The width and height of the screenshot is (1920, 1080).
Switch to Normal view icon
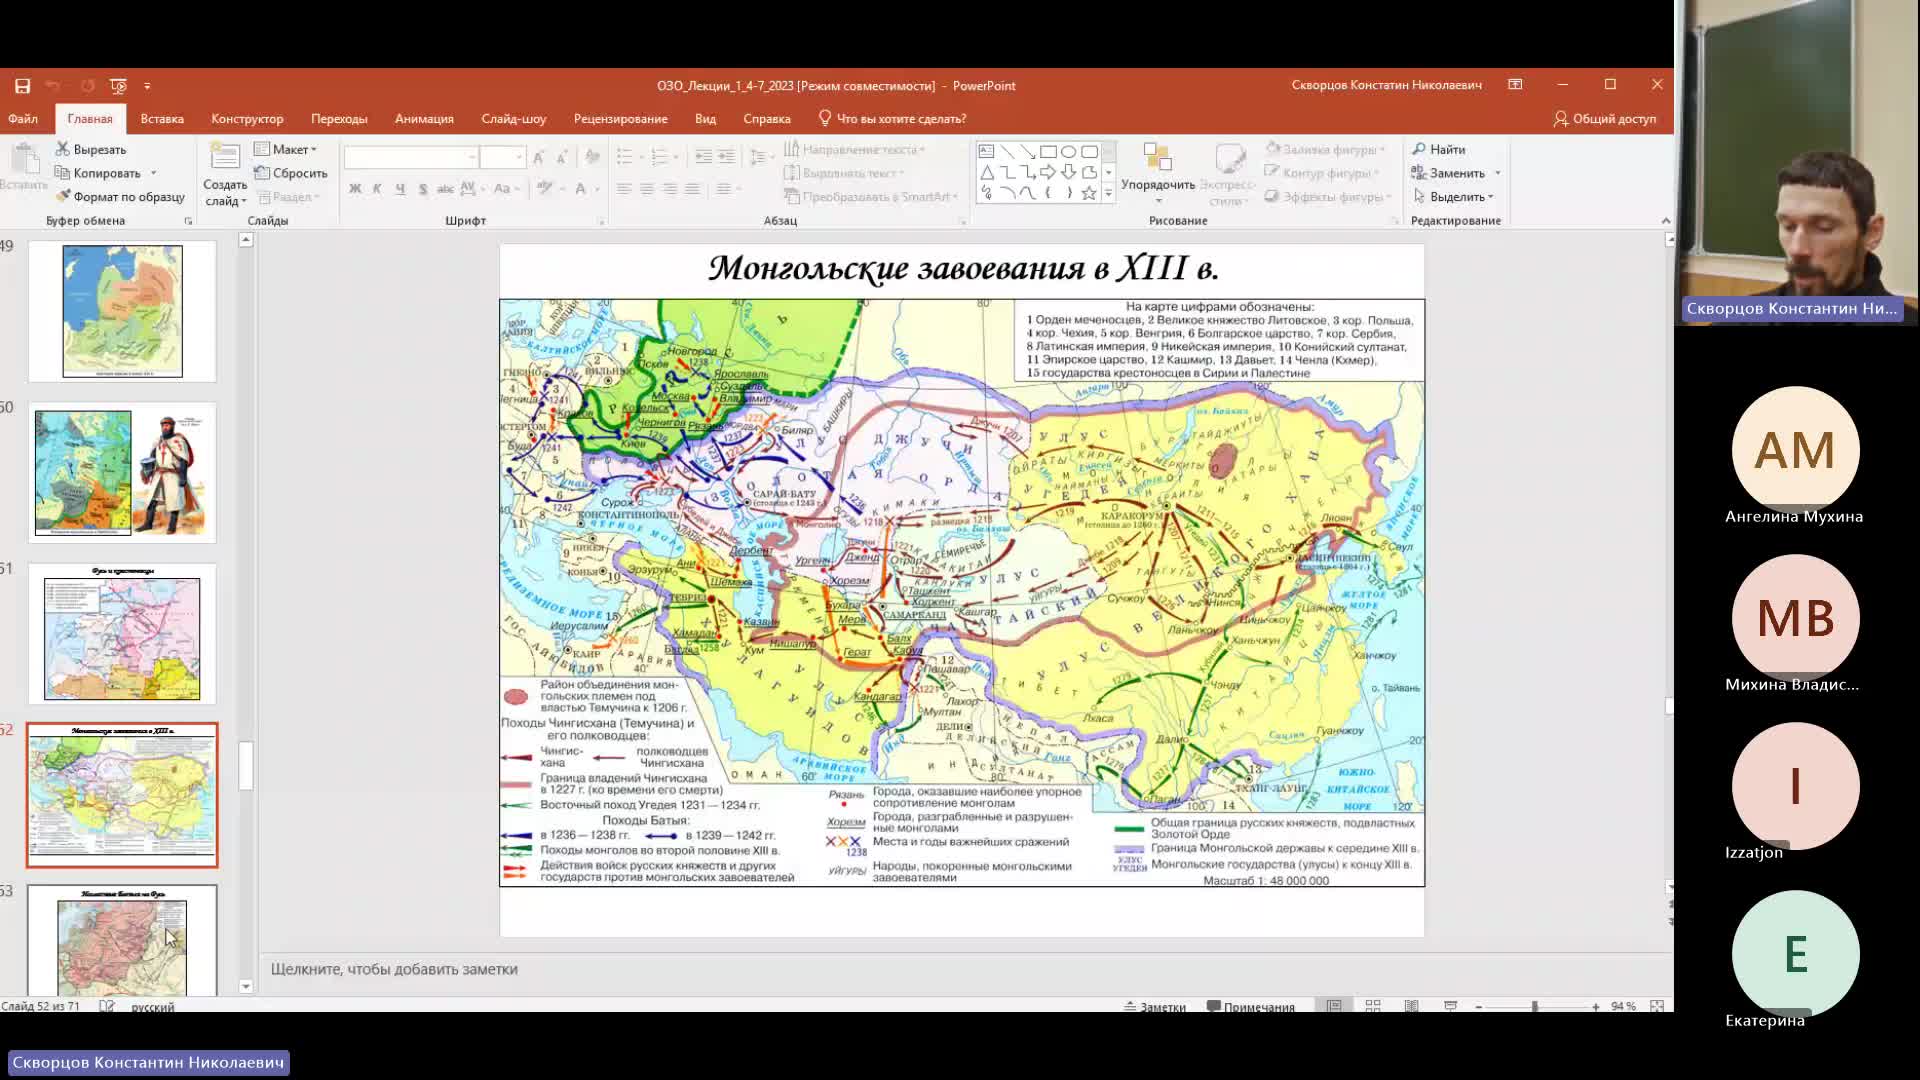[1334, 1006]
